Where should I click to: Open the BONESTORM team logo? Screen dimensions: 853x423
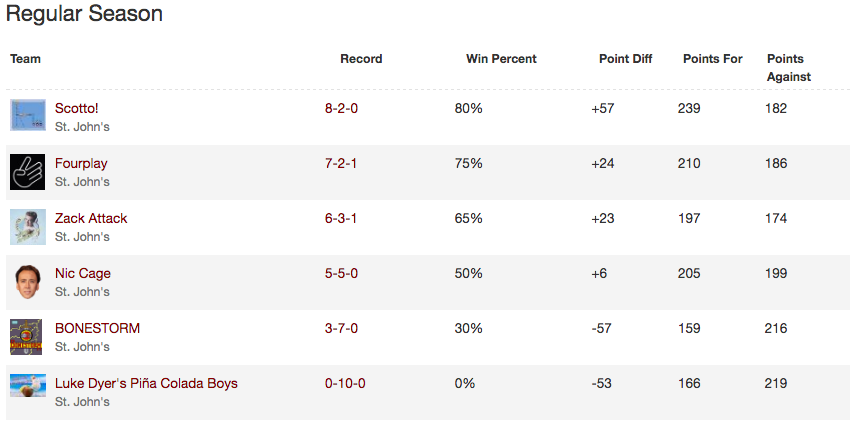point(26,337)
